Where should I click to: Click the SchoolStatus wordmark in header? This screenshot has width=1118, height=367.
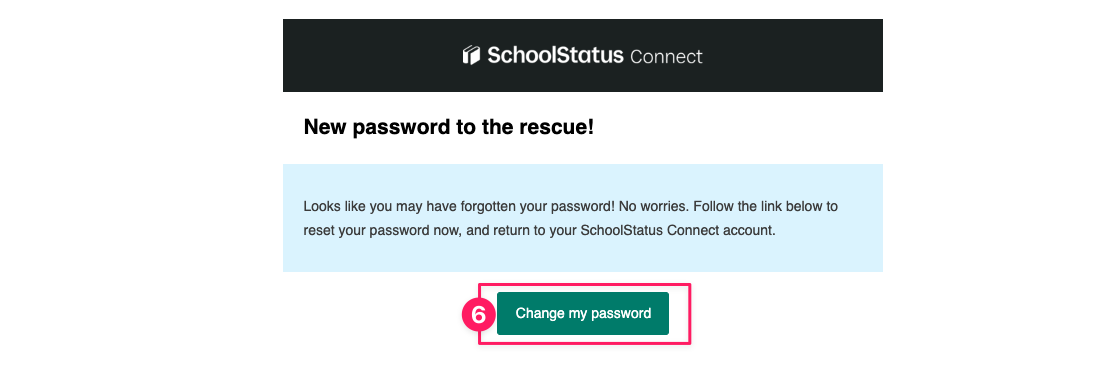click(x=555, y=55)
